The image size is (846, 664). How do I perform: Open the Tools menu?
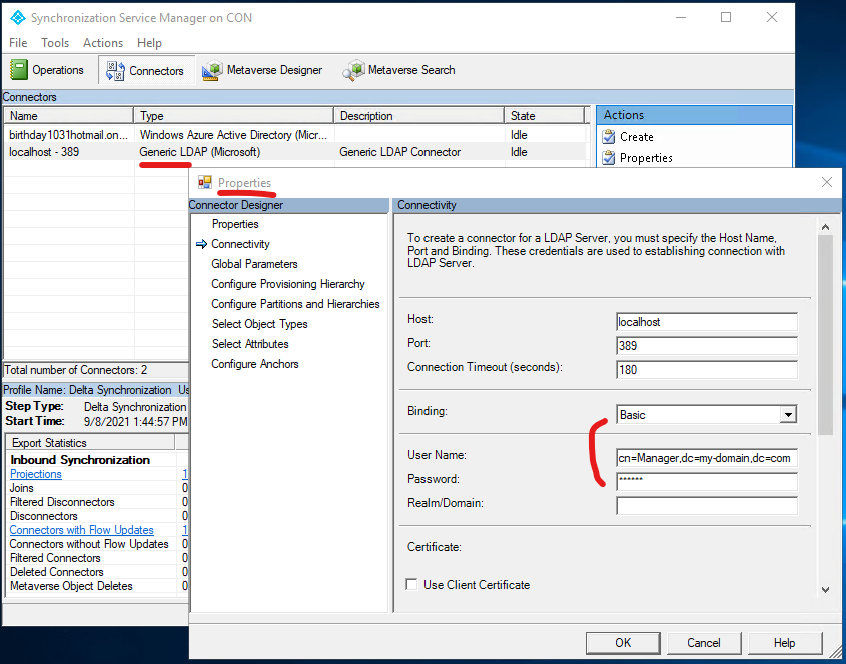[x=55, y=43]
